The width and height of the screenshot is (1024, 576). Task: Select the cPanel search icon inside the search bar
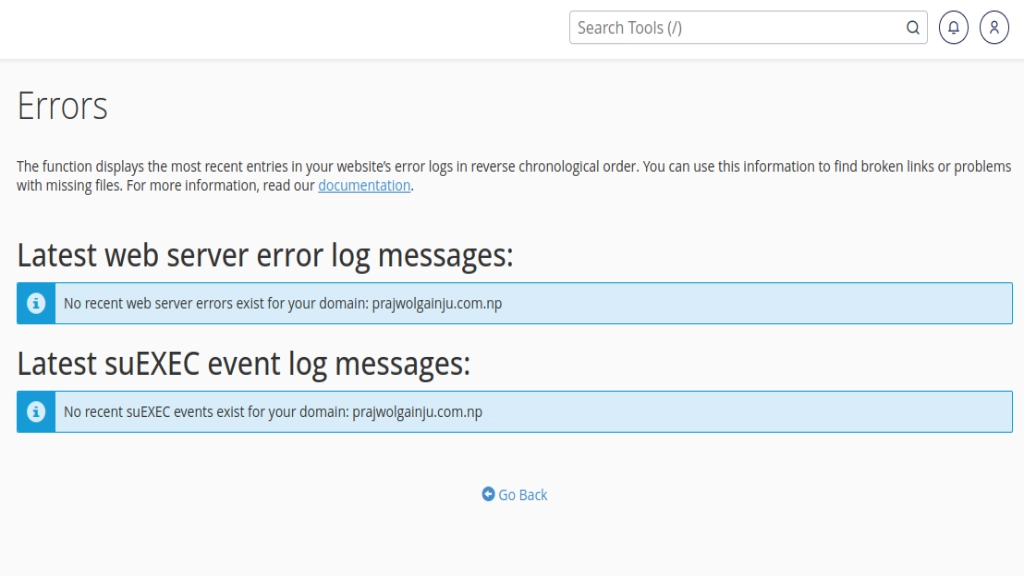pyautogui.click(x=912, y=27)
